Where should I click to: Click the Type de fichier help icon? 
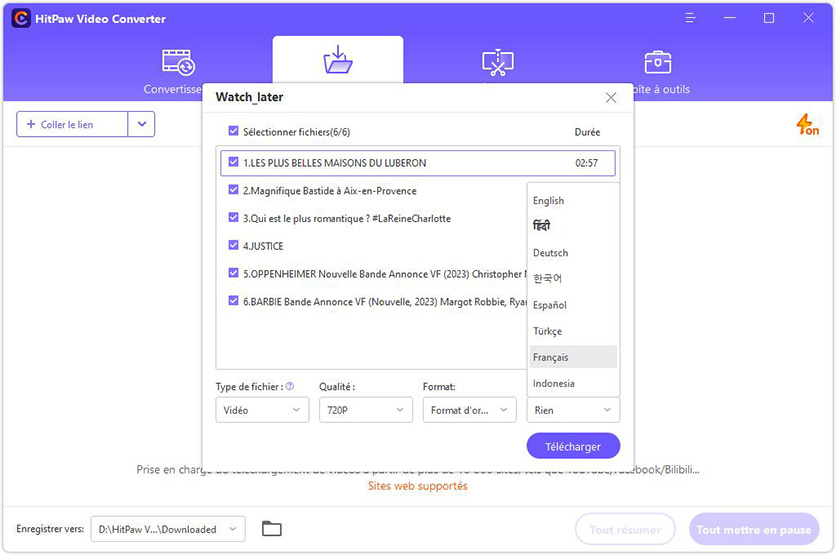tap(290, 387)
